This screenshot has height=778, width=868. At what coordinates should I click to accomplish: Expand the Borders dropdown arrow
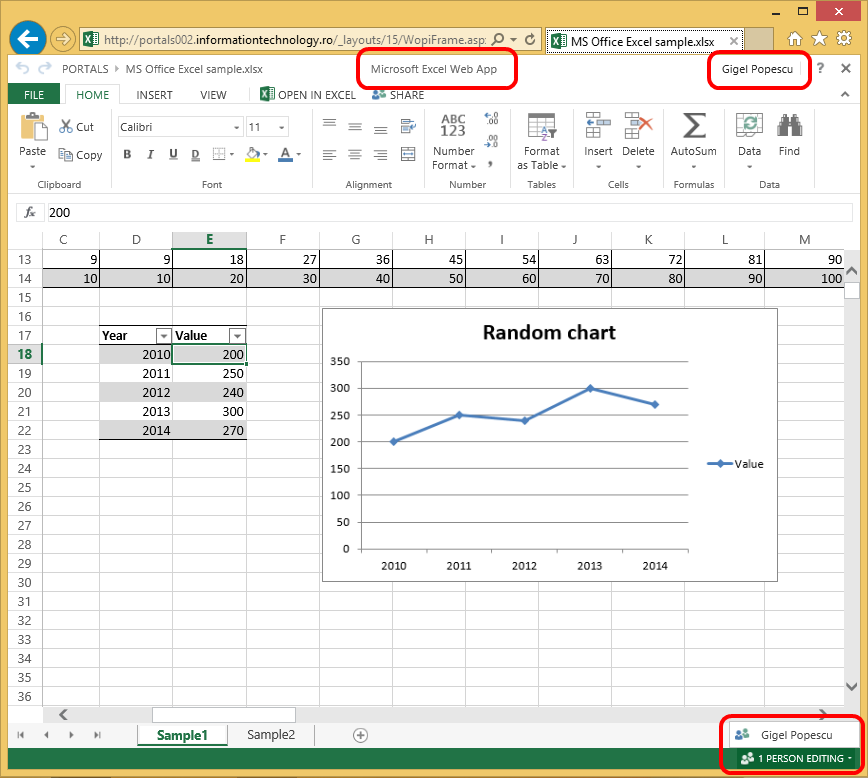pyautogui.click(x=231, y=154)
